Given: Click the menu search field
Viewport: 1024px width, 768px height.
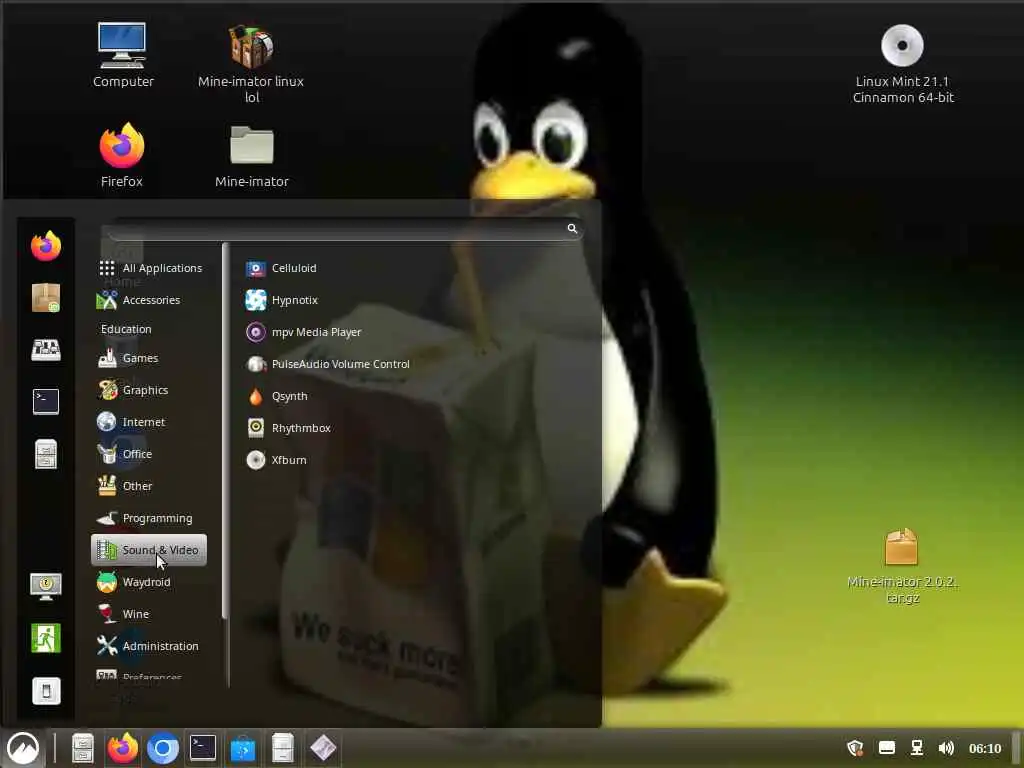Looking at the screenshot, I should [344, 229].
